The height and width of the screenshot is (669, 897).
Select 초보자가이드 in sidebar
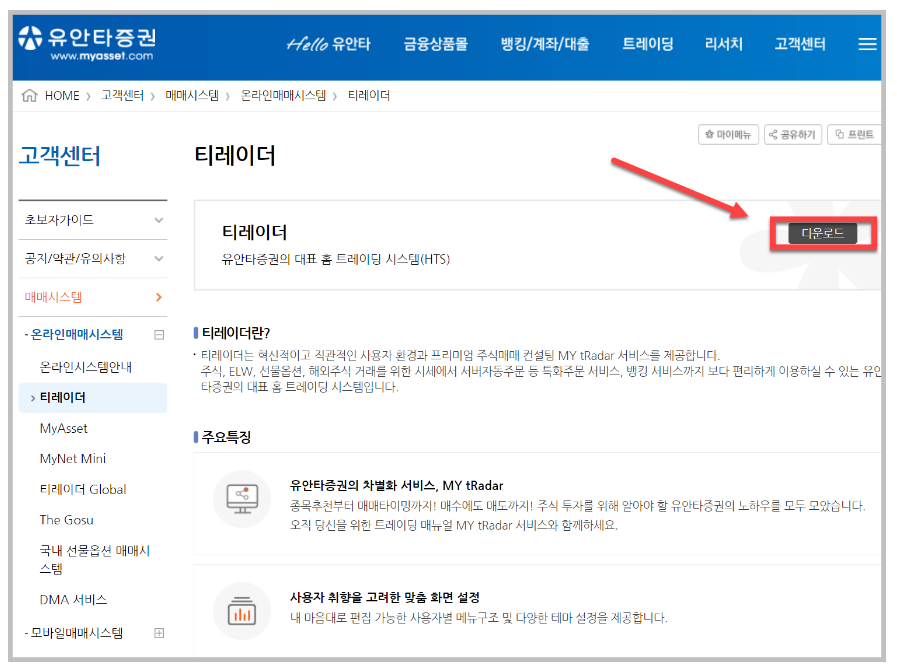point(59,220)
